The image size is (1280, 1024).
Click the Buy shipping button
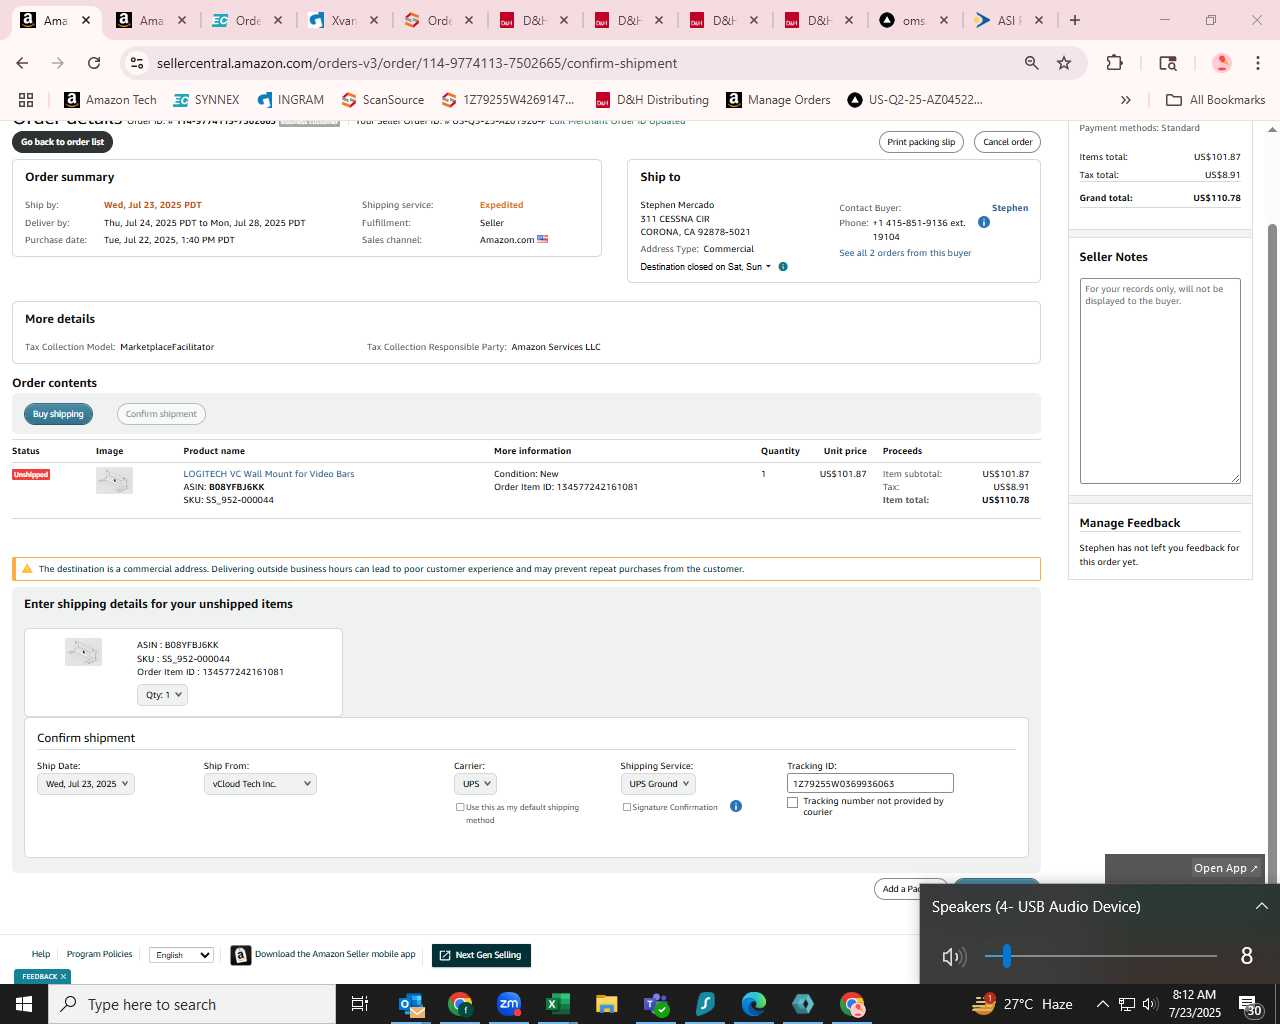(58, 414)
